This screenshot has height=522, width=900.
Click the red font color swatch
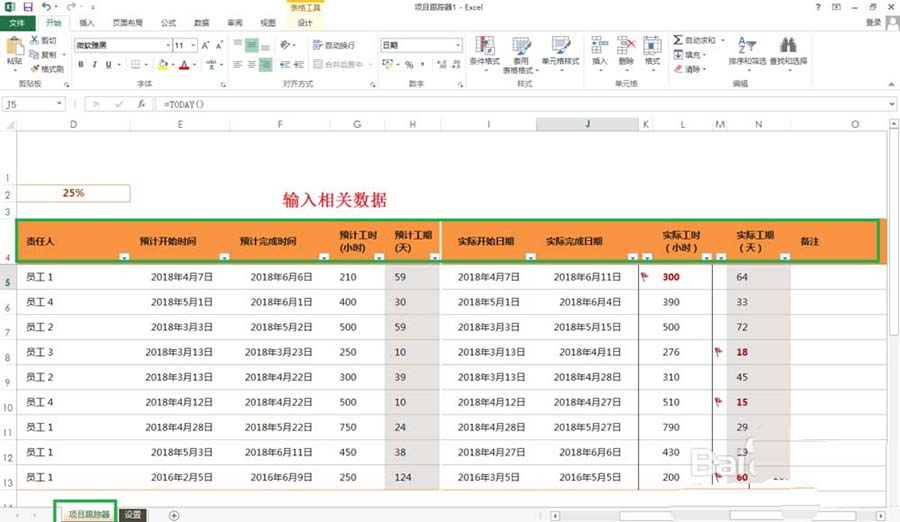pos(184,66)
